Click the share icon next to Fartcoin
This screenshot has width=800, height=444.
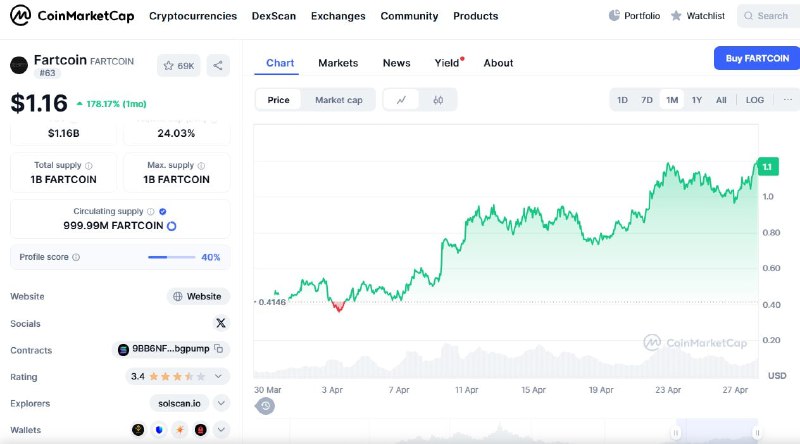[218, 65]
